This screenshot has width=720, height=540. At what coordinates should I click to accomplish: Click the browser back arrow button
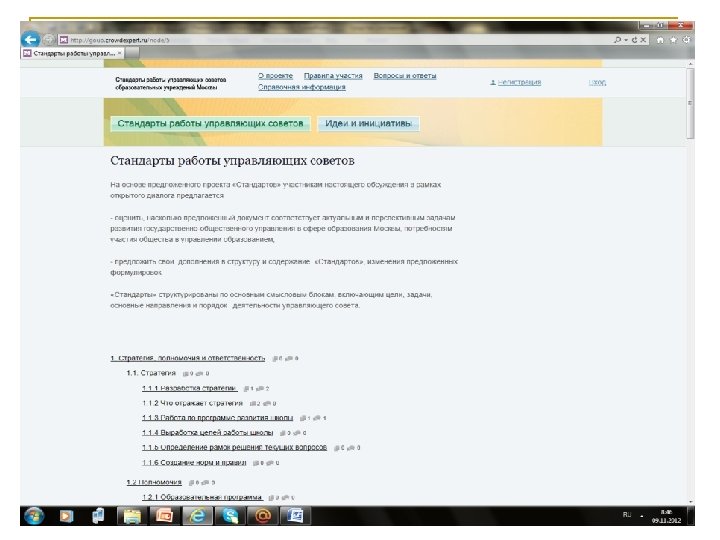pyautogui.click(x=31, y=39)
